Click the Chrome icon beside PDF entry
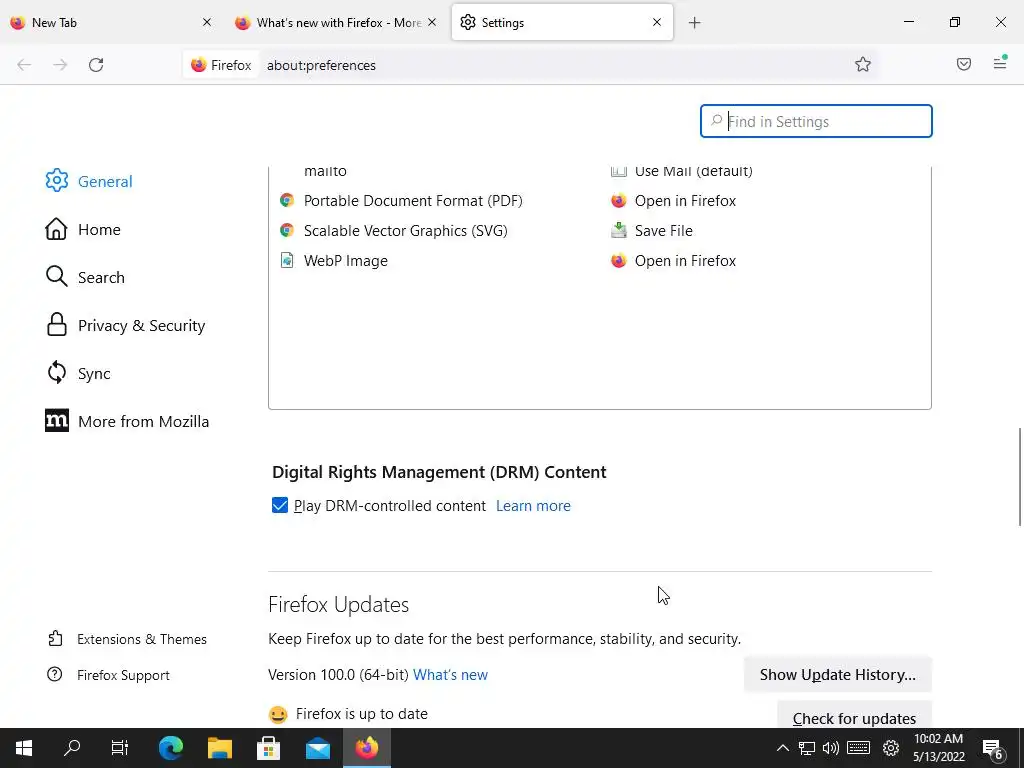Viewport: 1024px width, 768px height. click(x=287, y=200)
